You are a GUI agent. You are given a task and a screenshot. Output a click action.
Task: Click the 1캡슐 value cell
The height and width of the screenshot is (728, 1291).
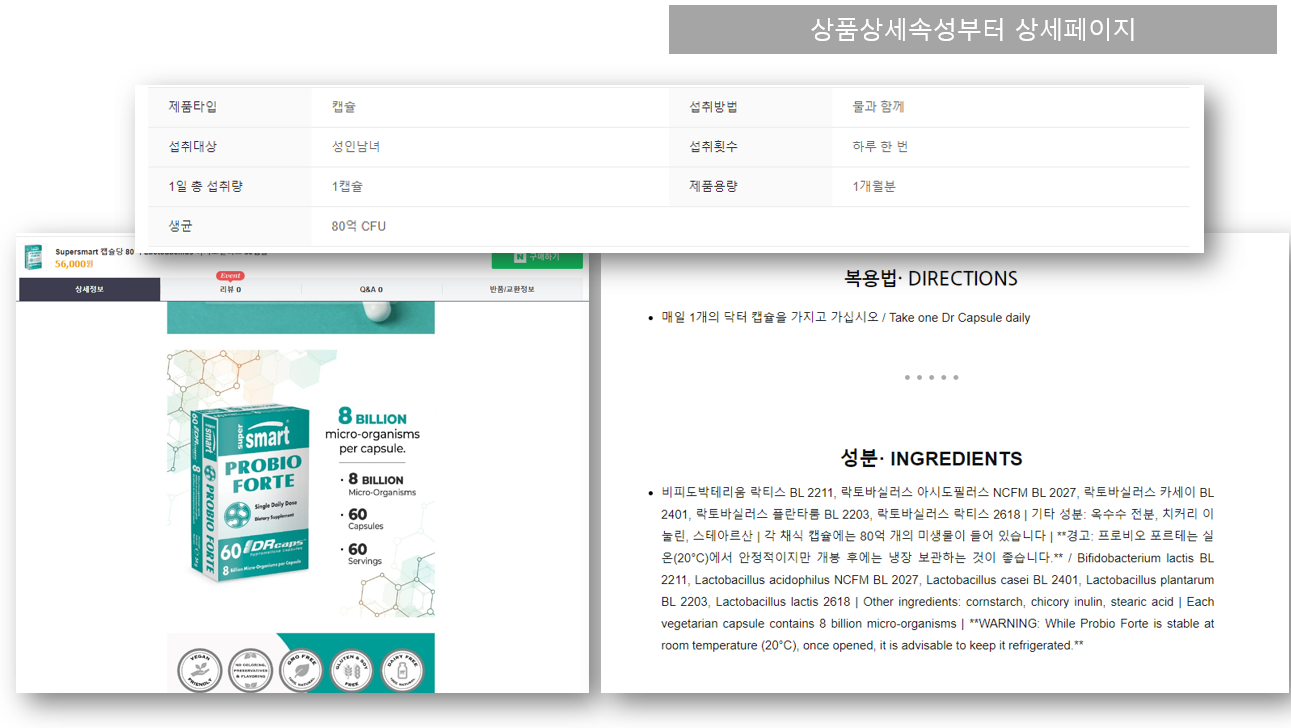490,187
